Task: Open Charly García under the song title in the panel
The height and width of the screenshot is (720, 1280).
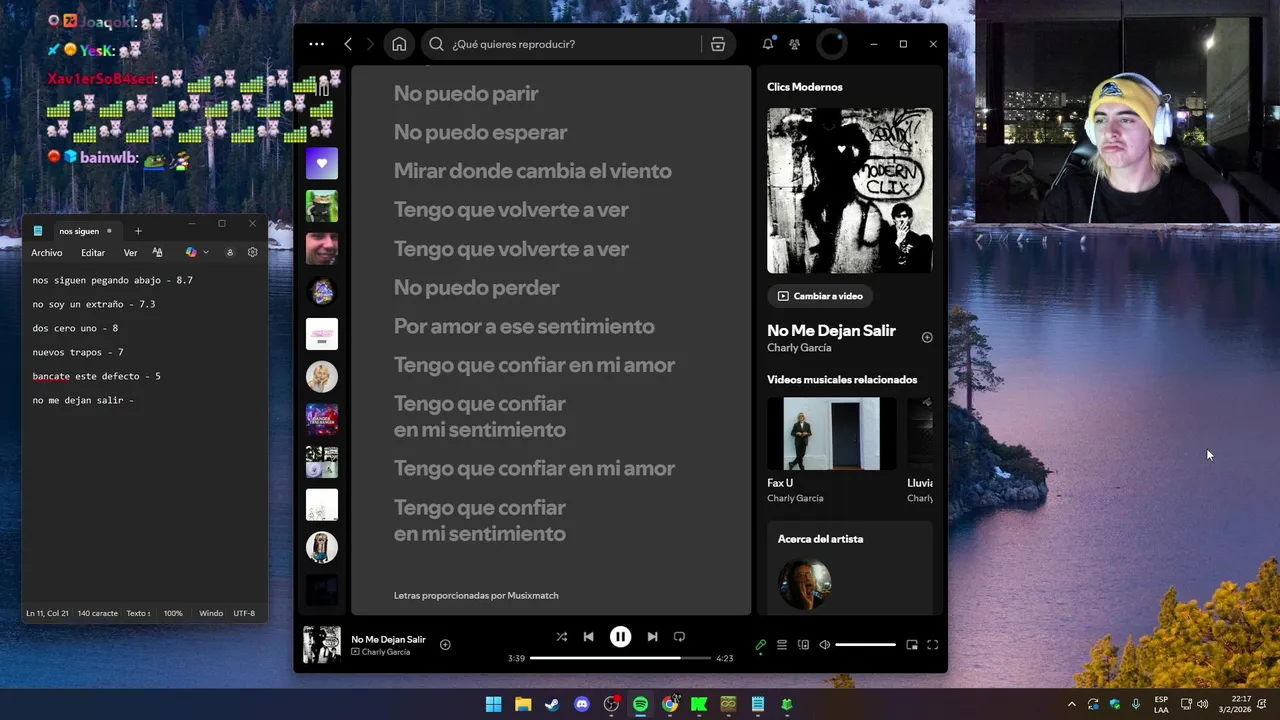Action: pyautogui.click(x=799, y=348)
